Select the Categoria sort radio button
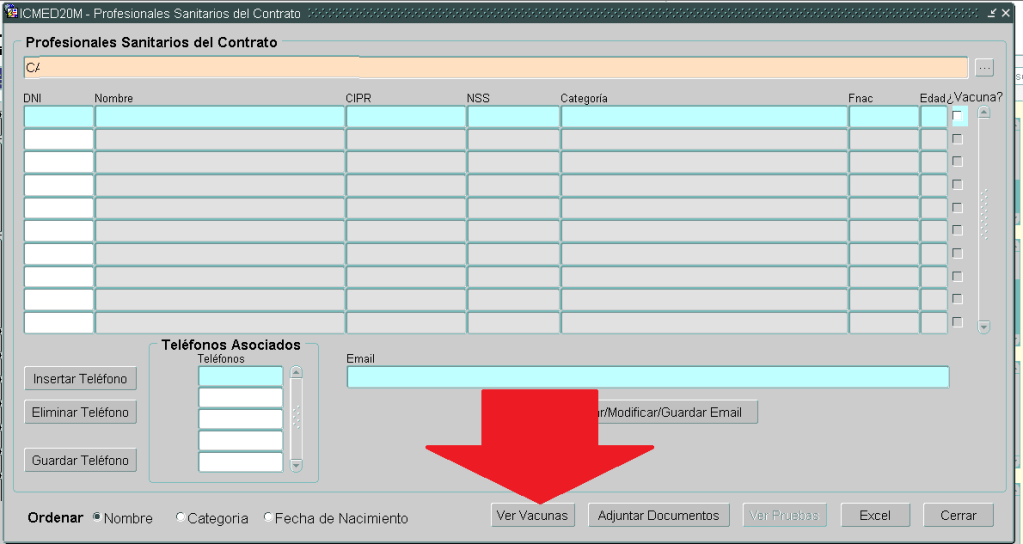Screen dimensions: 1023x544 point(180,517)
